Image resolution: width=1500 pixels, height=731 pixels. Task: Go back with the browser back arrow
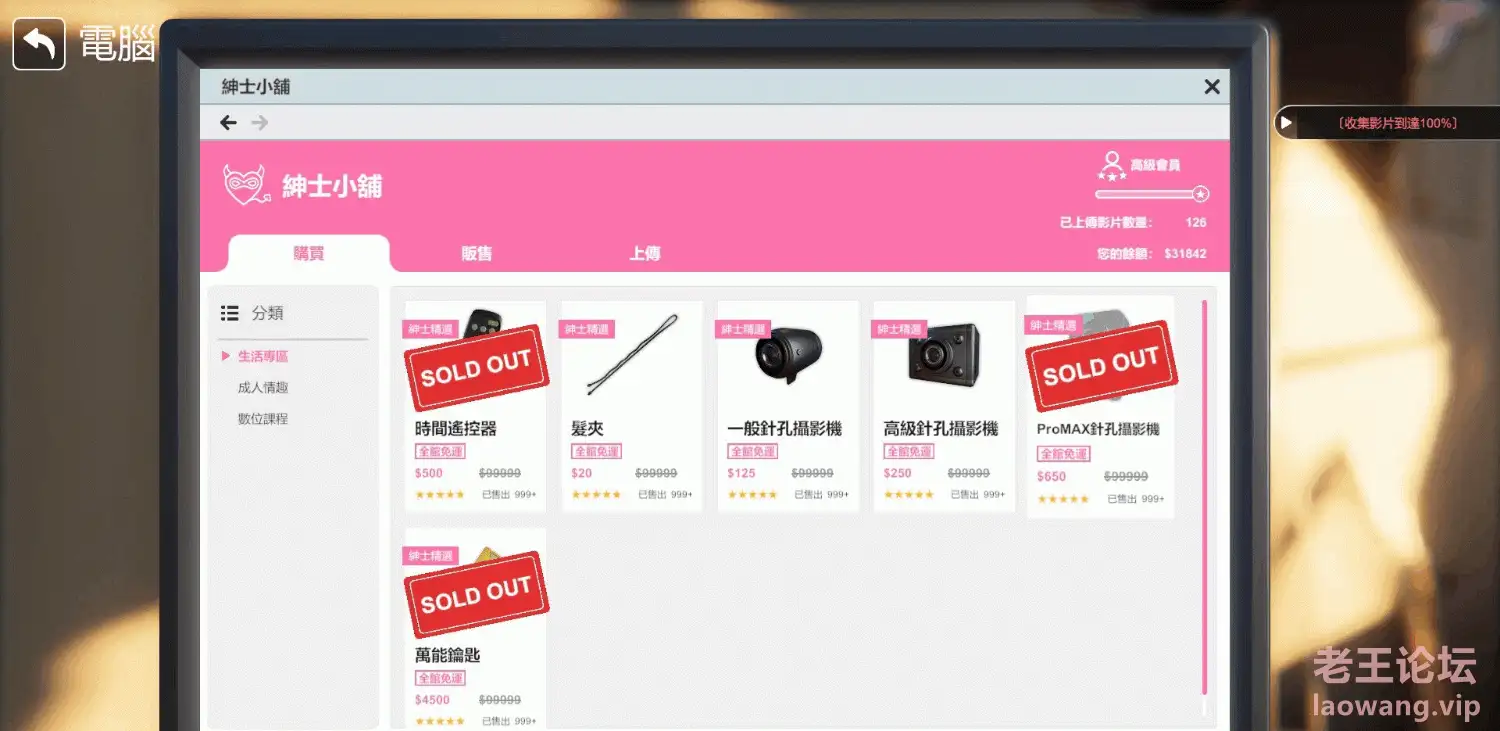pos(228,123)
